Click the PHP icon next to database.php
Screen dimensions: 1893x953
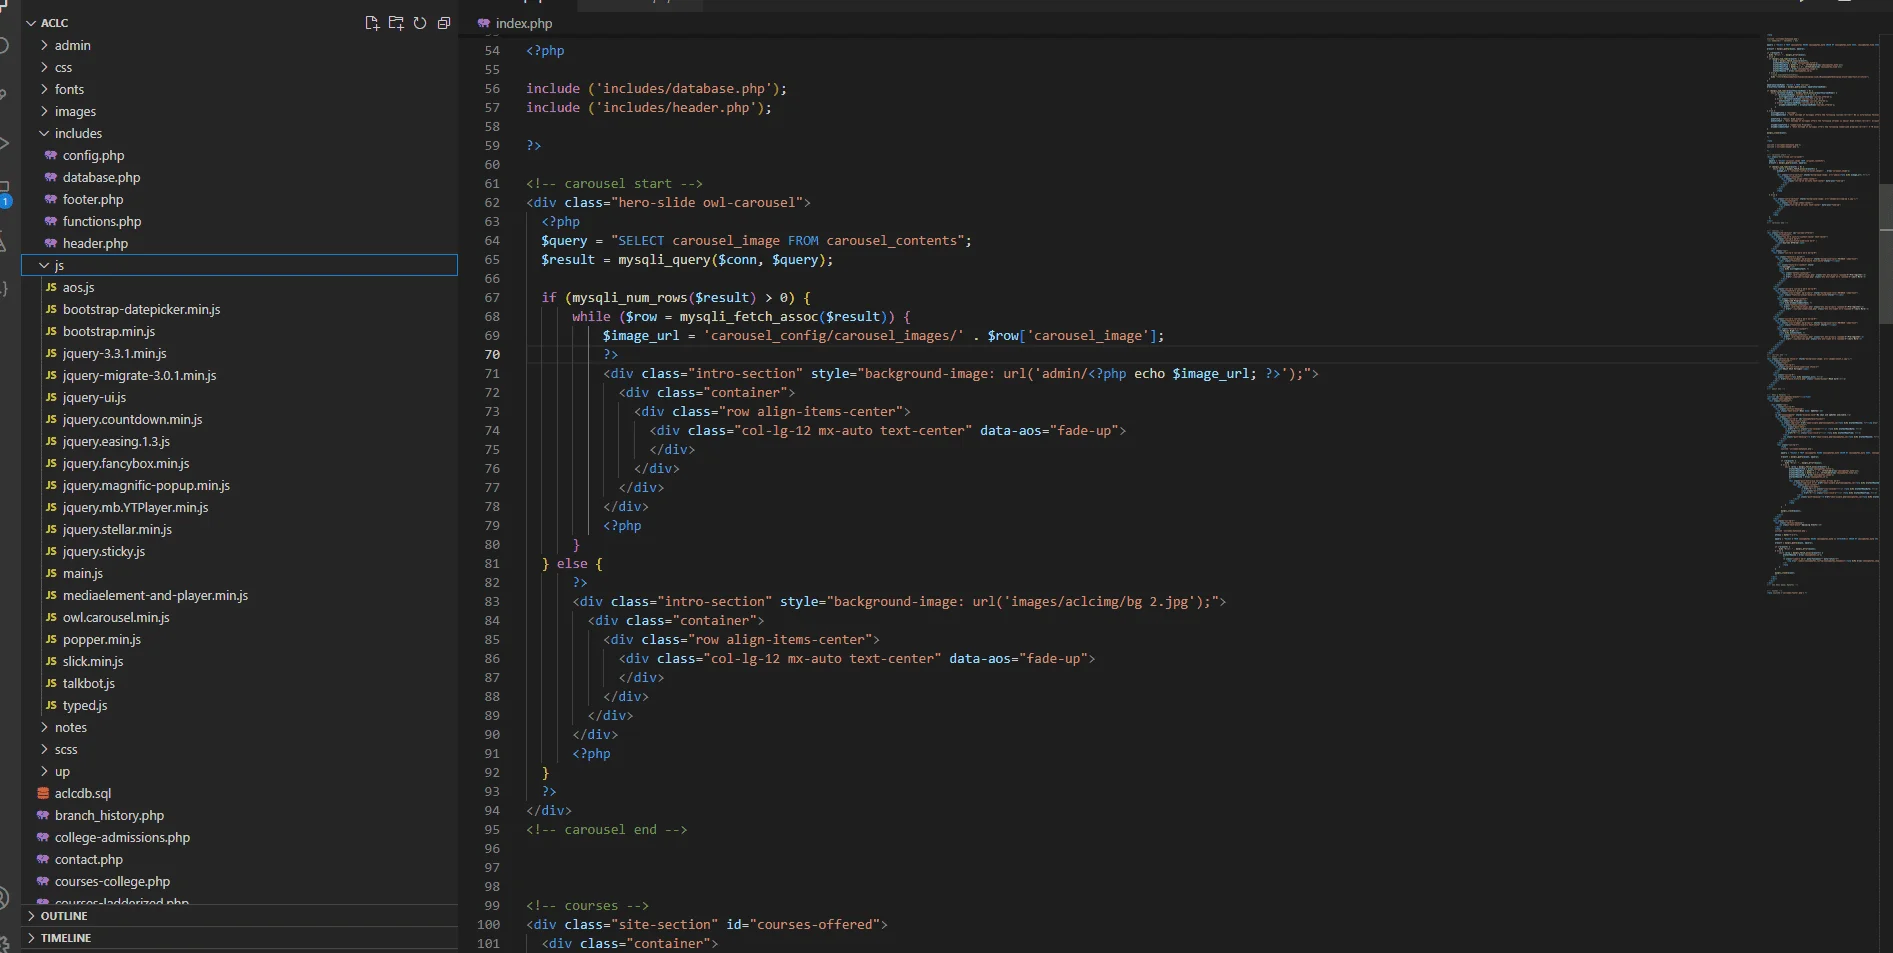51,177
